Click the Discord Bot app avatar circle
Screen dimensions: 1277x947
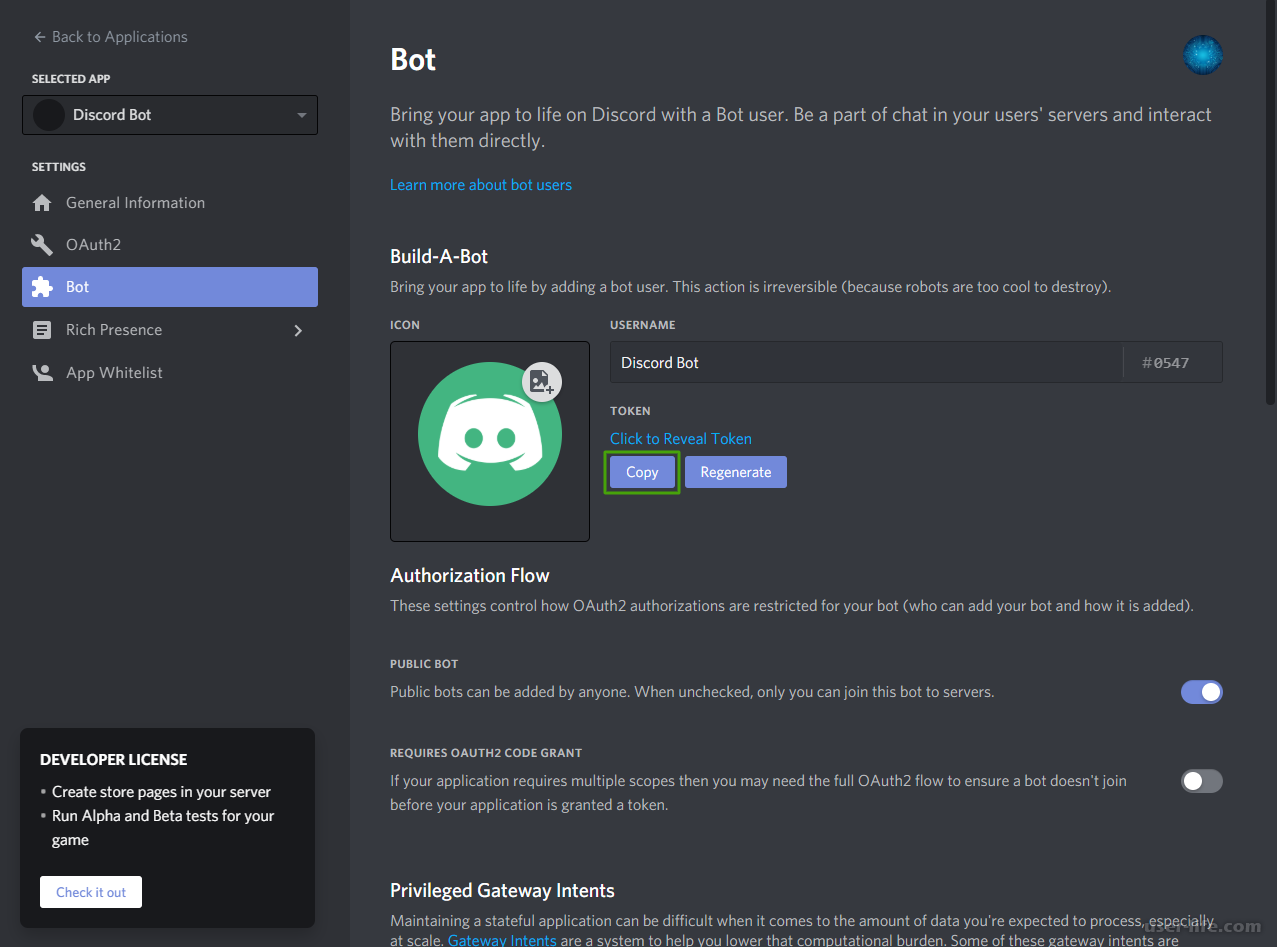point(48,115)
